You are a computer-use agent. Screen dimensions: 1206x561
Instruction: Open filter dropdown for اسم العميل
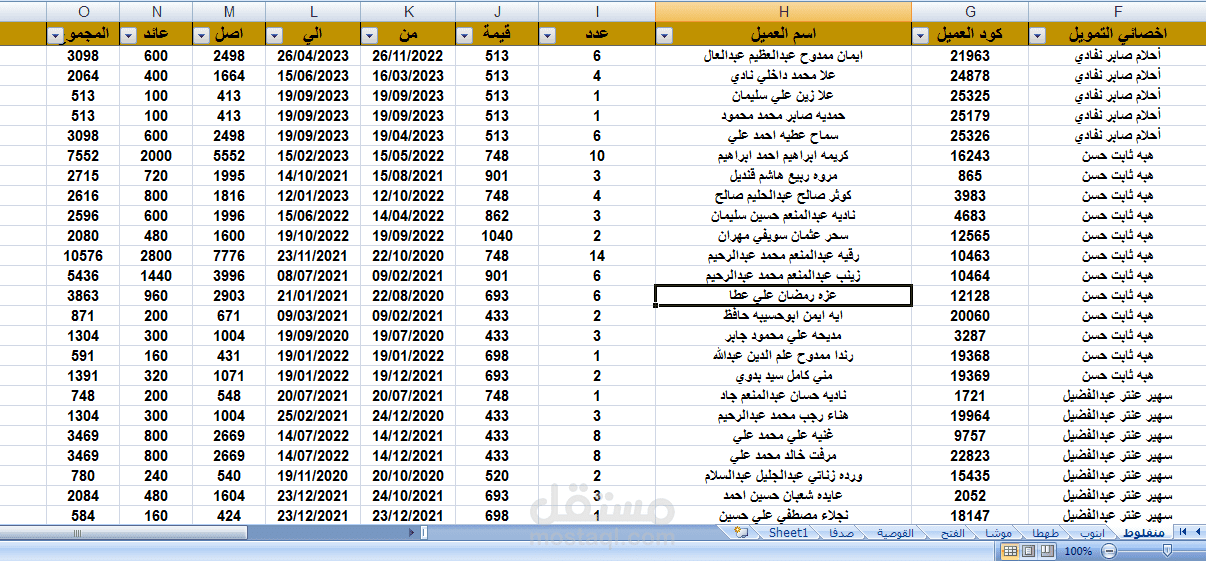666,35
